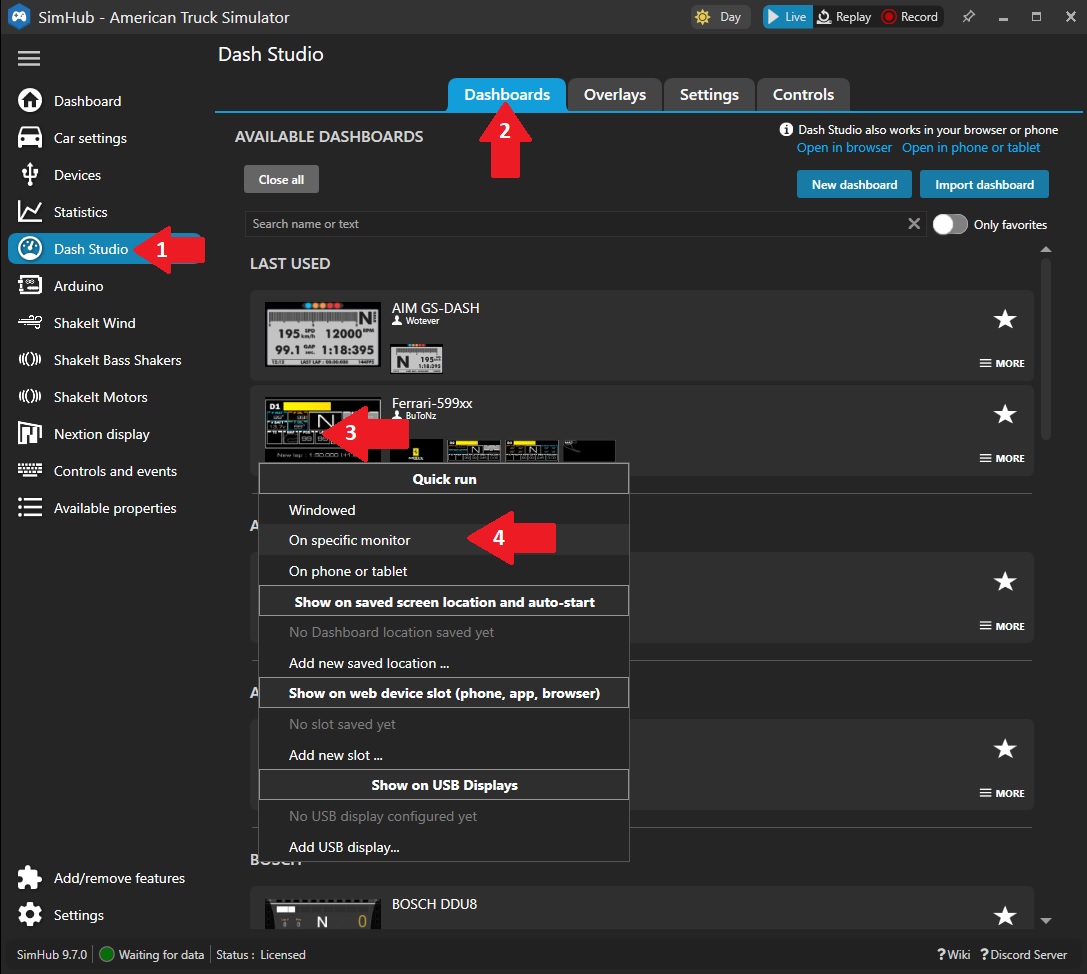Click New dashboard button
The width and height of the screenshot is (1087, 974).
tap(854, 184)
